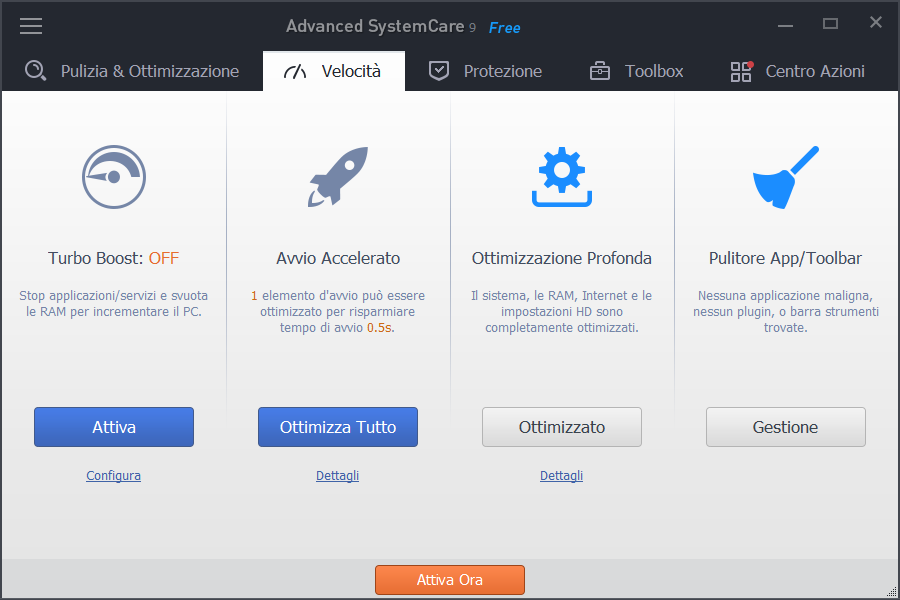Click the gauge icon on the Velocità tab
900x600 pixels.
click(295, 71)
